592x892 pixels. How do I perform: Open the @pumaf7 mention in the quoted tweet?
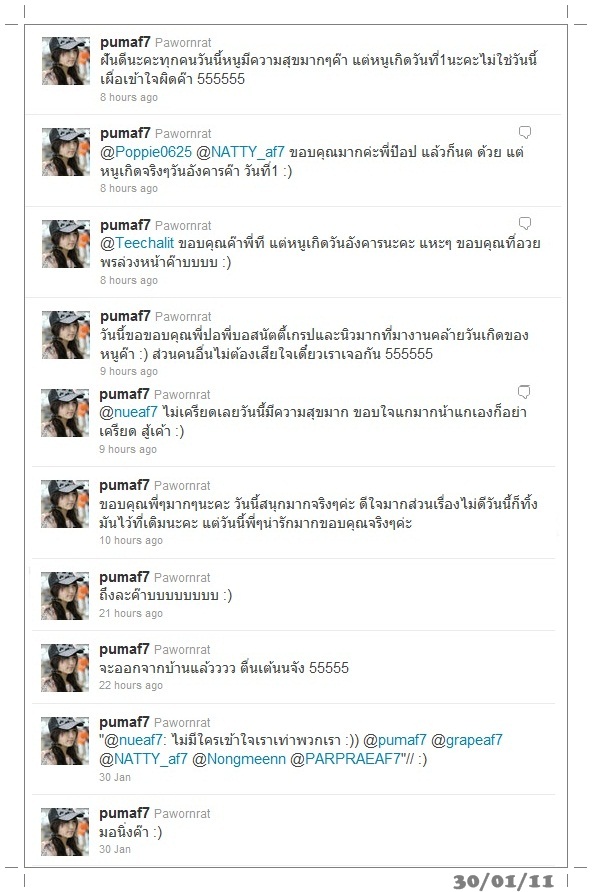[395, 740]
